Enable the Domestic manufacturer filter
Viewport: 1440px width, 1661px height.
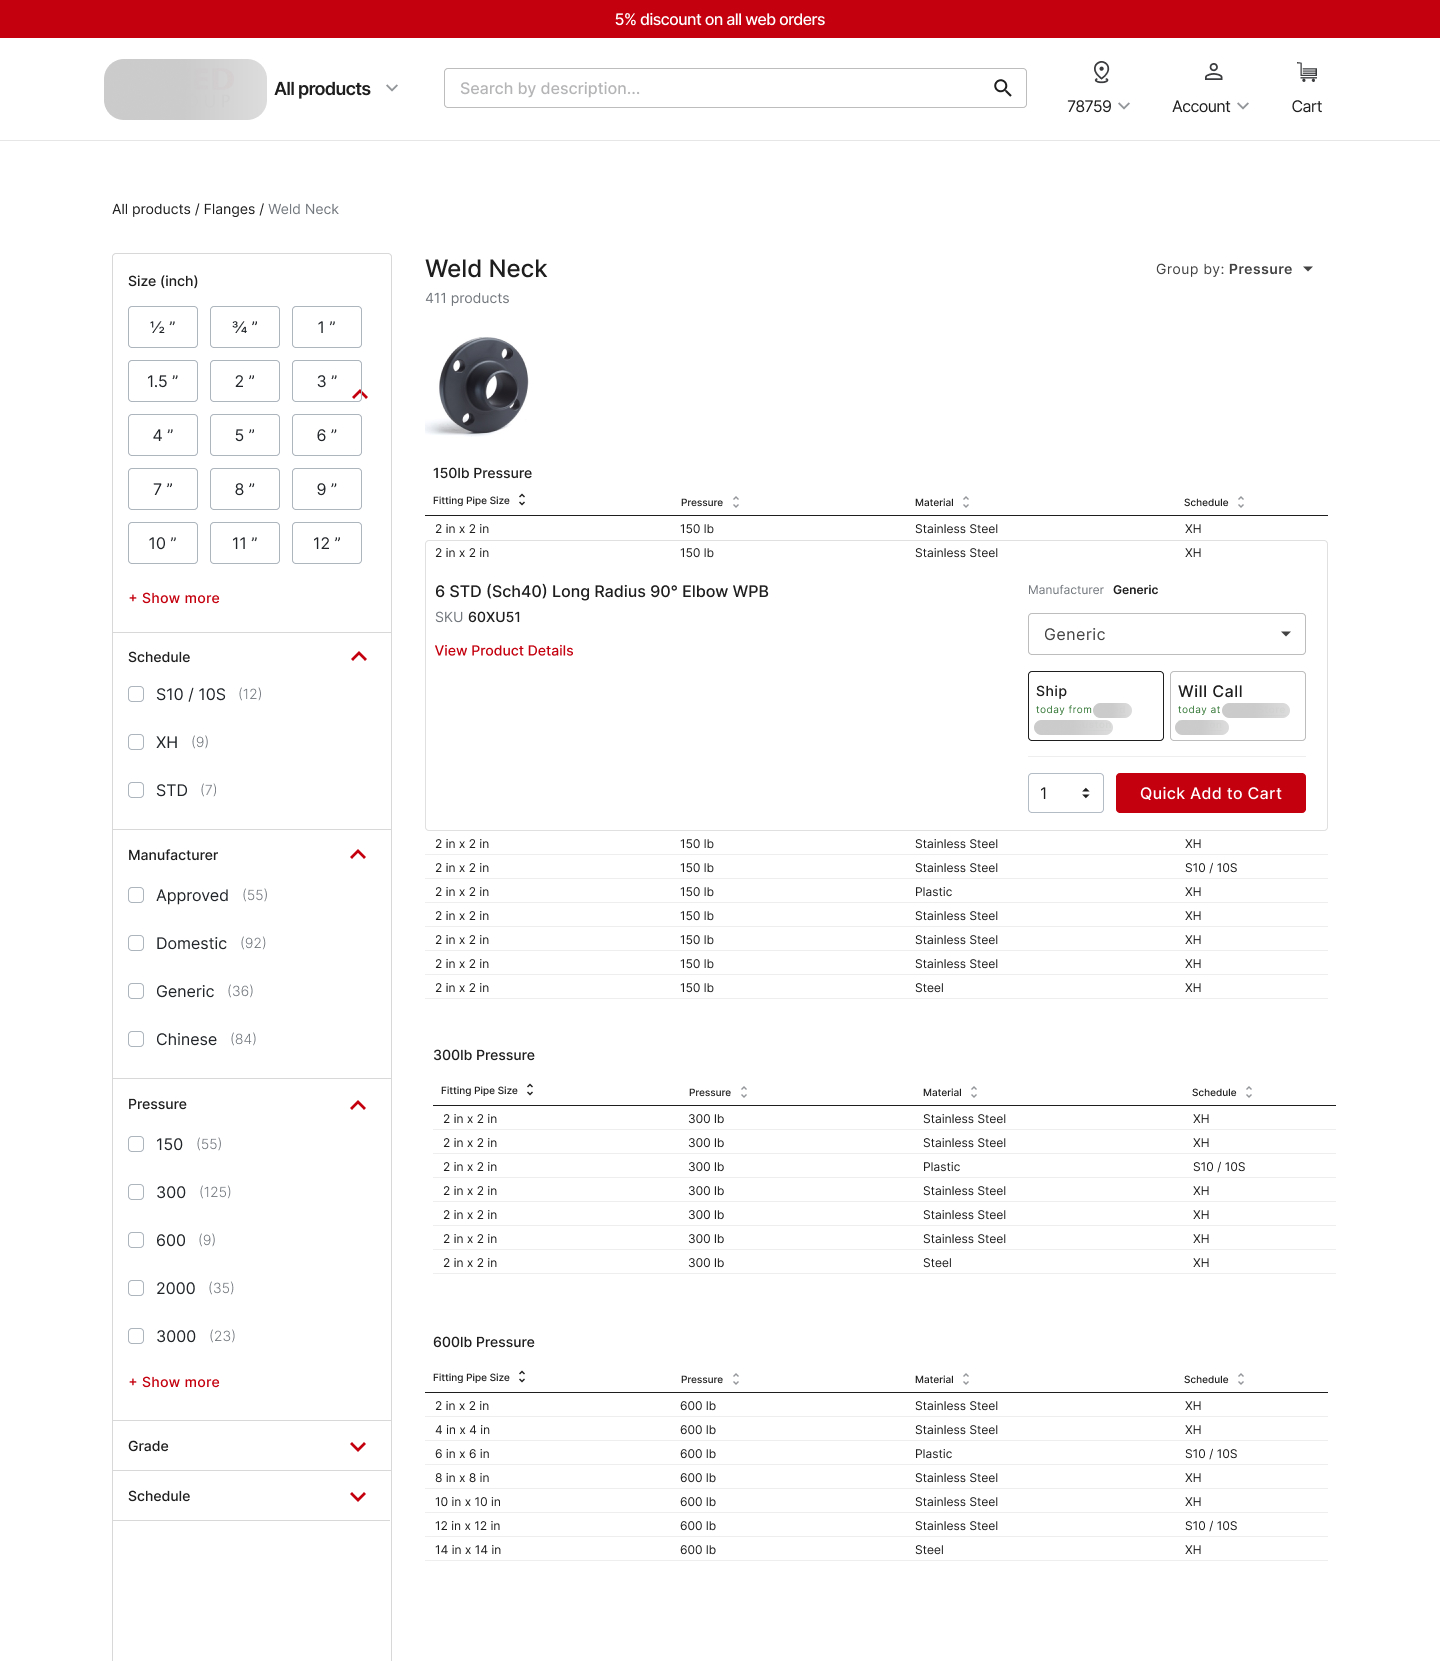(136, 943)
